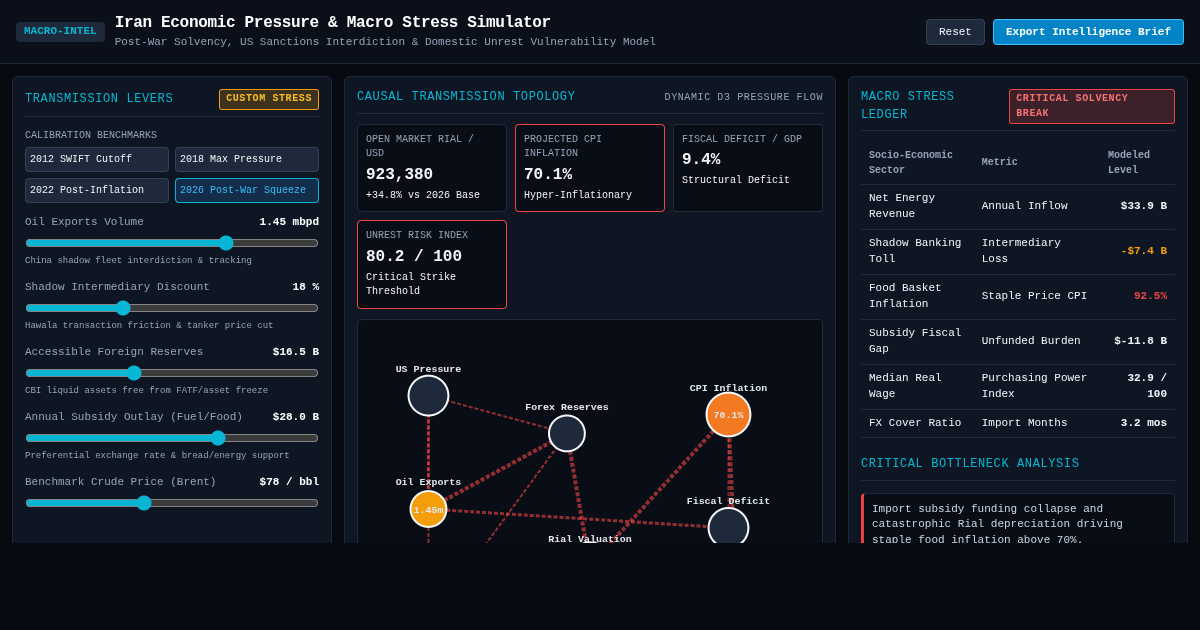
Task: Export the Intelligence Brief
Action: (1088, 32)
